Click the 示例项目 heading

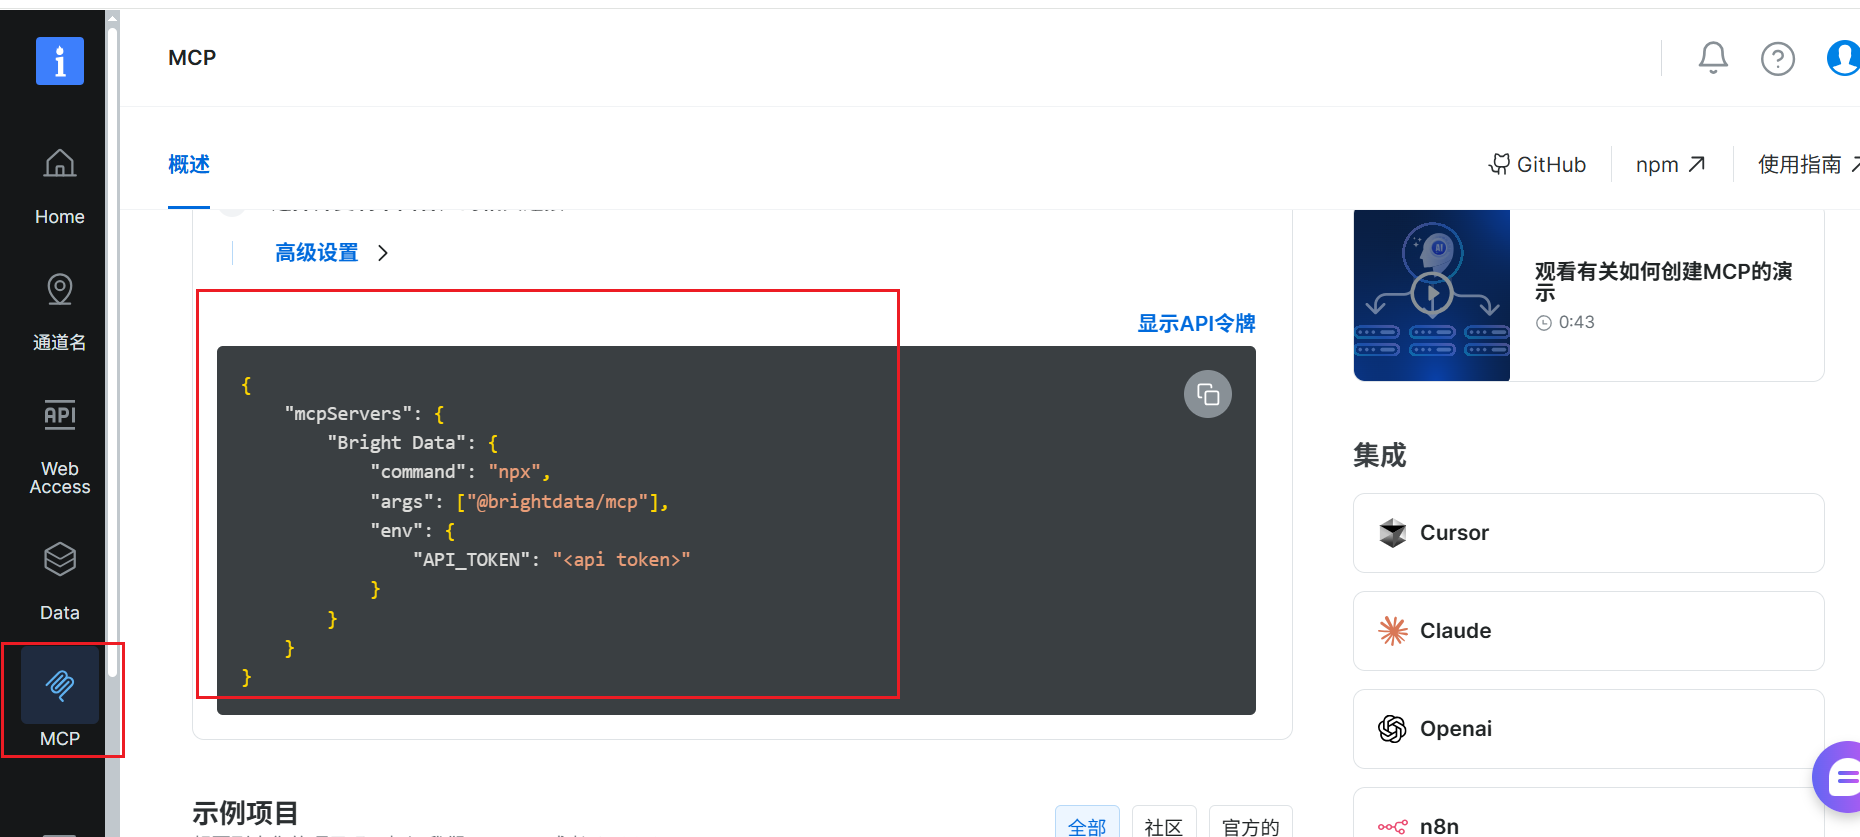click(x=245, y=813)
